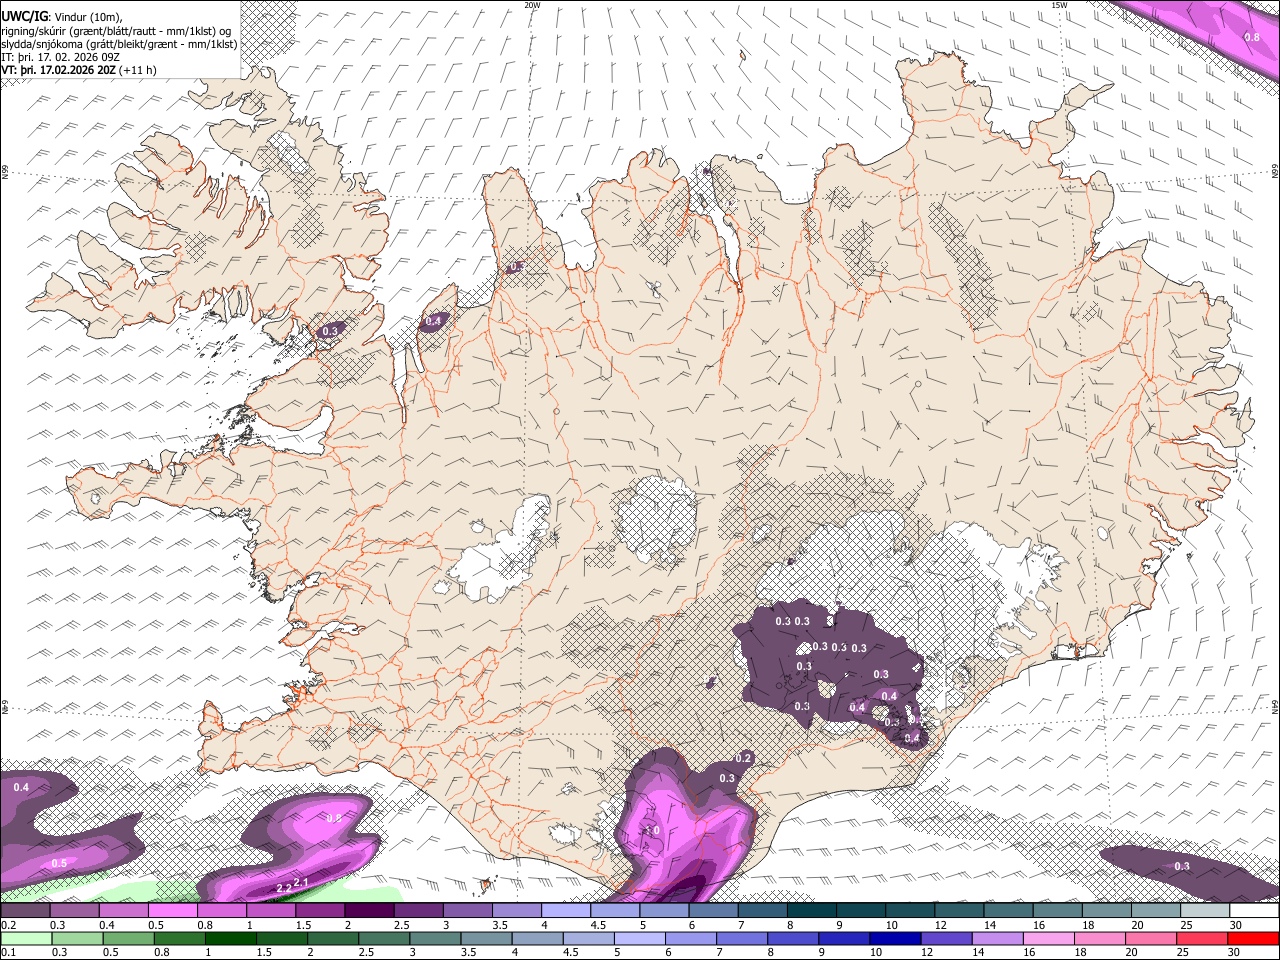Click the top-row dark purple swatch between 2 and 2.5
This screenshot has height=960, width=1280.
[369, 911]
